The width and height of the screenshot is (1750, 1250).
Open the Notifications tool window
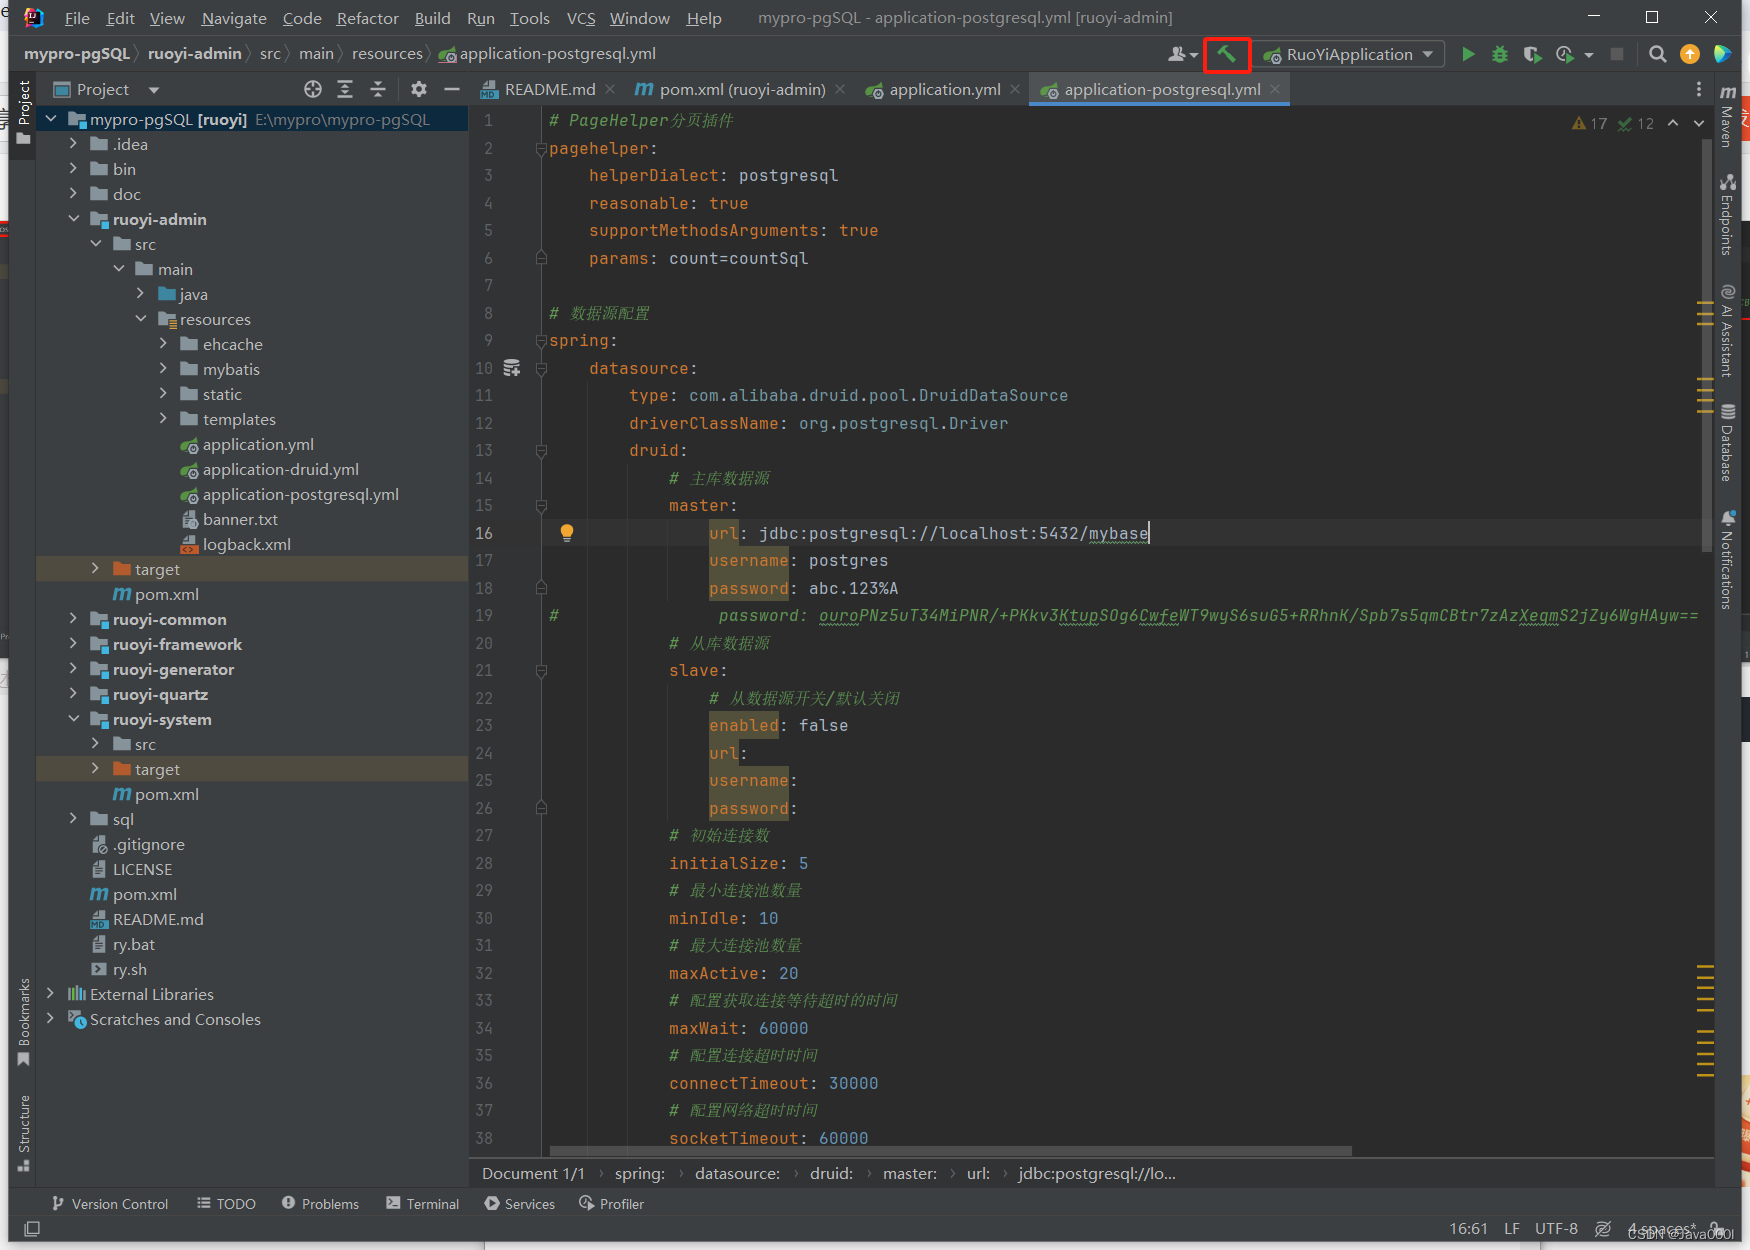1727,560
